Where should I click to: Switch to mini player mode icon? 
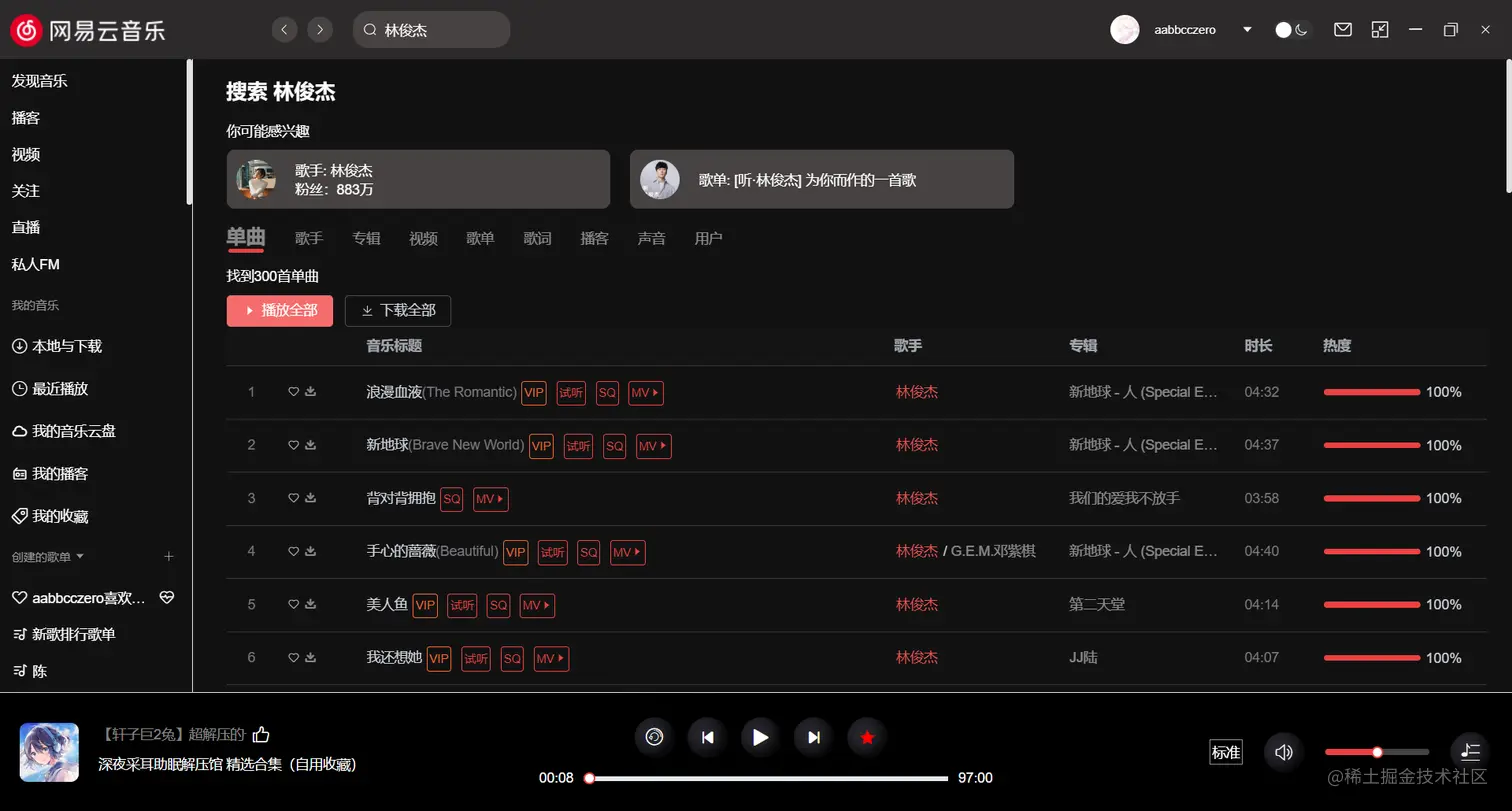[1380, 30]
